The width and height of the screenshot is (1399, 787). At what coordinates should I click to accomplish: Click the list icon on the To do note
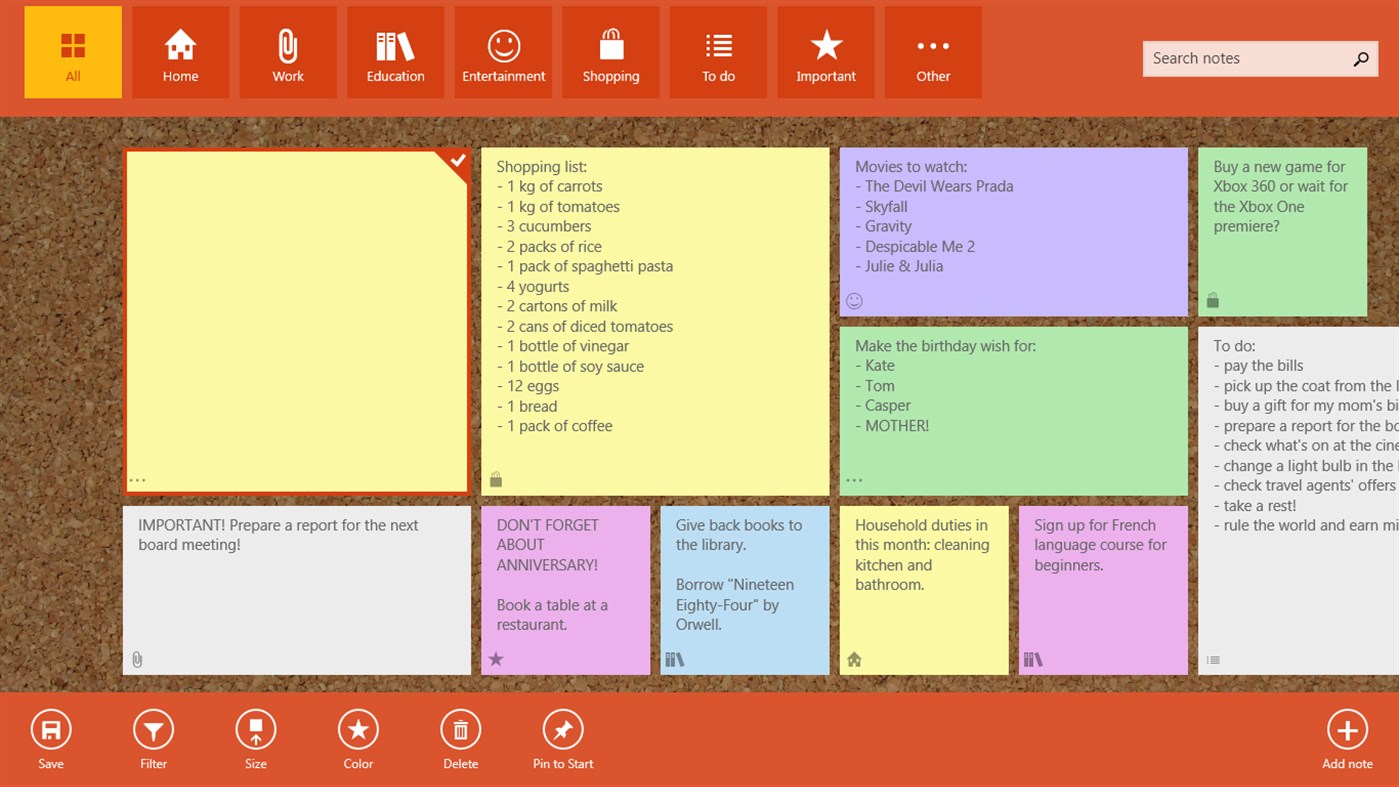click(x=1212, y=659)
